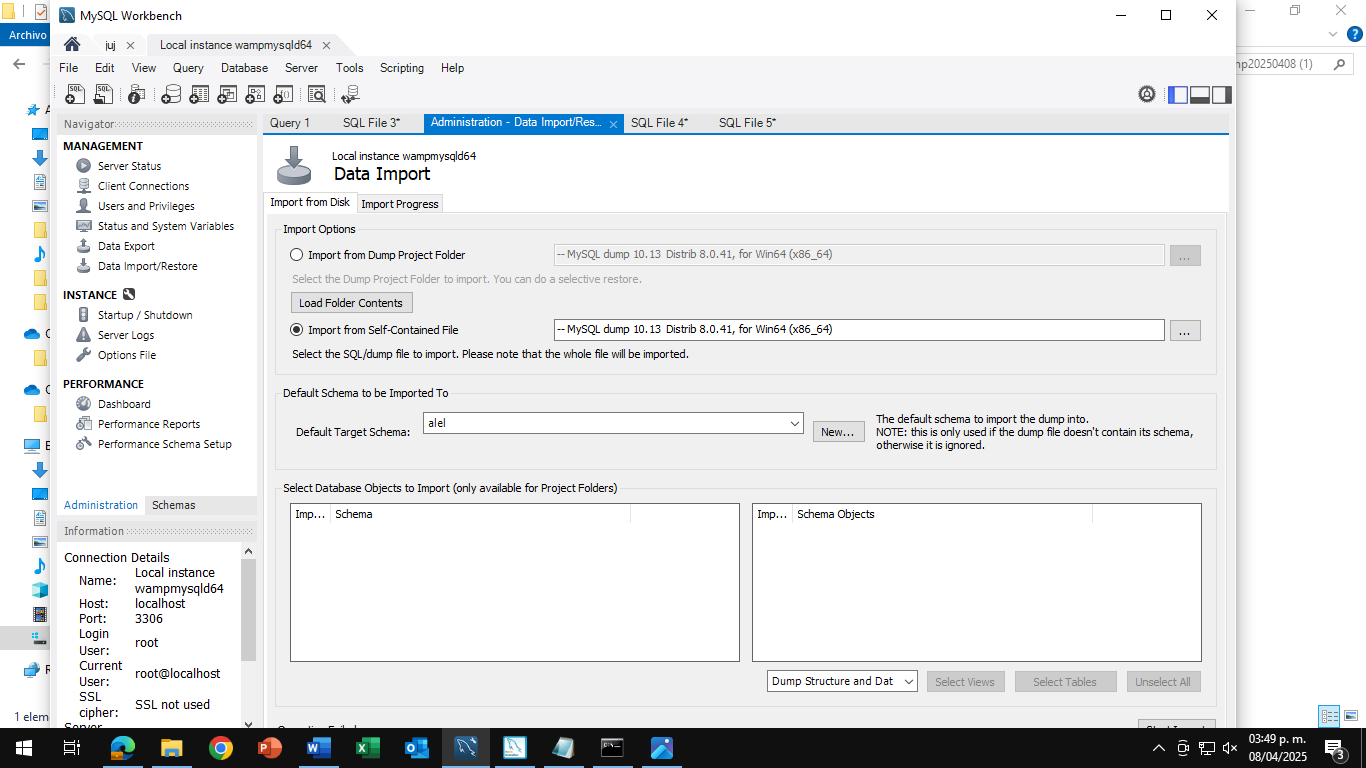The image size is (1366, 768).
Task: Toggle the left sidebar panel icon
Action: pyautogui.click(x=1178, y=94)
